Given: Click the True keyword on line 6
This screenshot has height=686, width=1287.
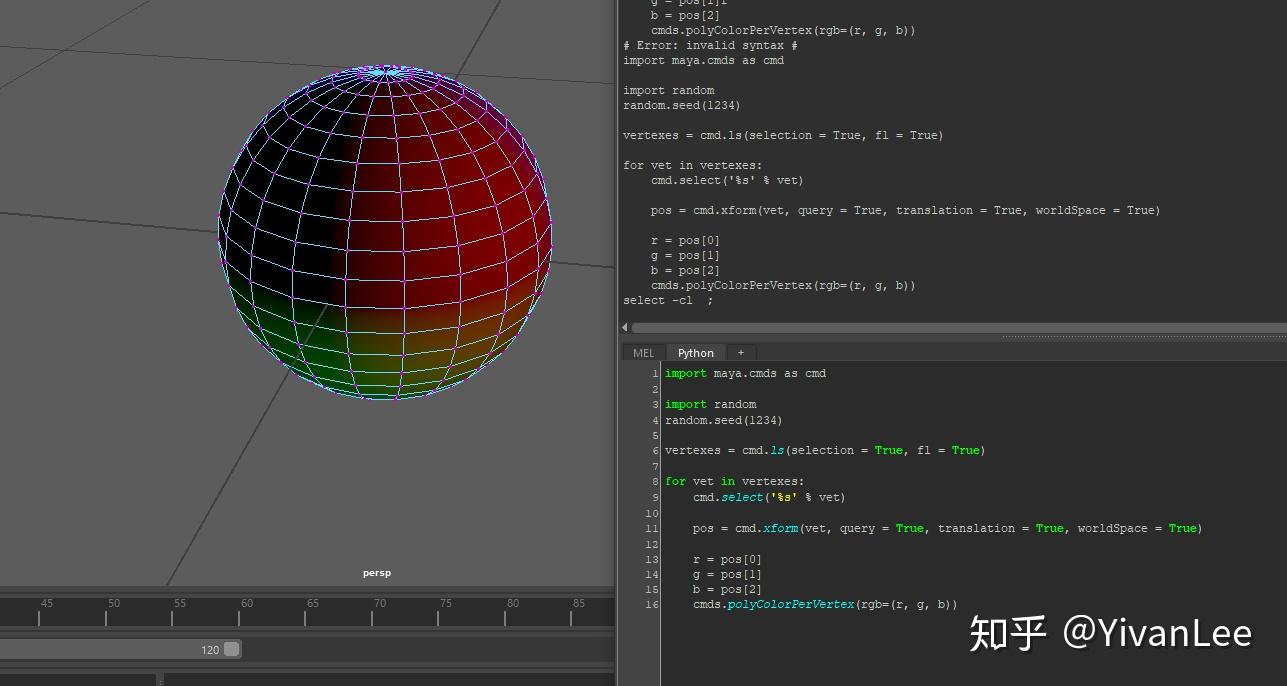Looking at the screenshot, I should coord(888,450).
